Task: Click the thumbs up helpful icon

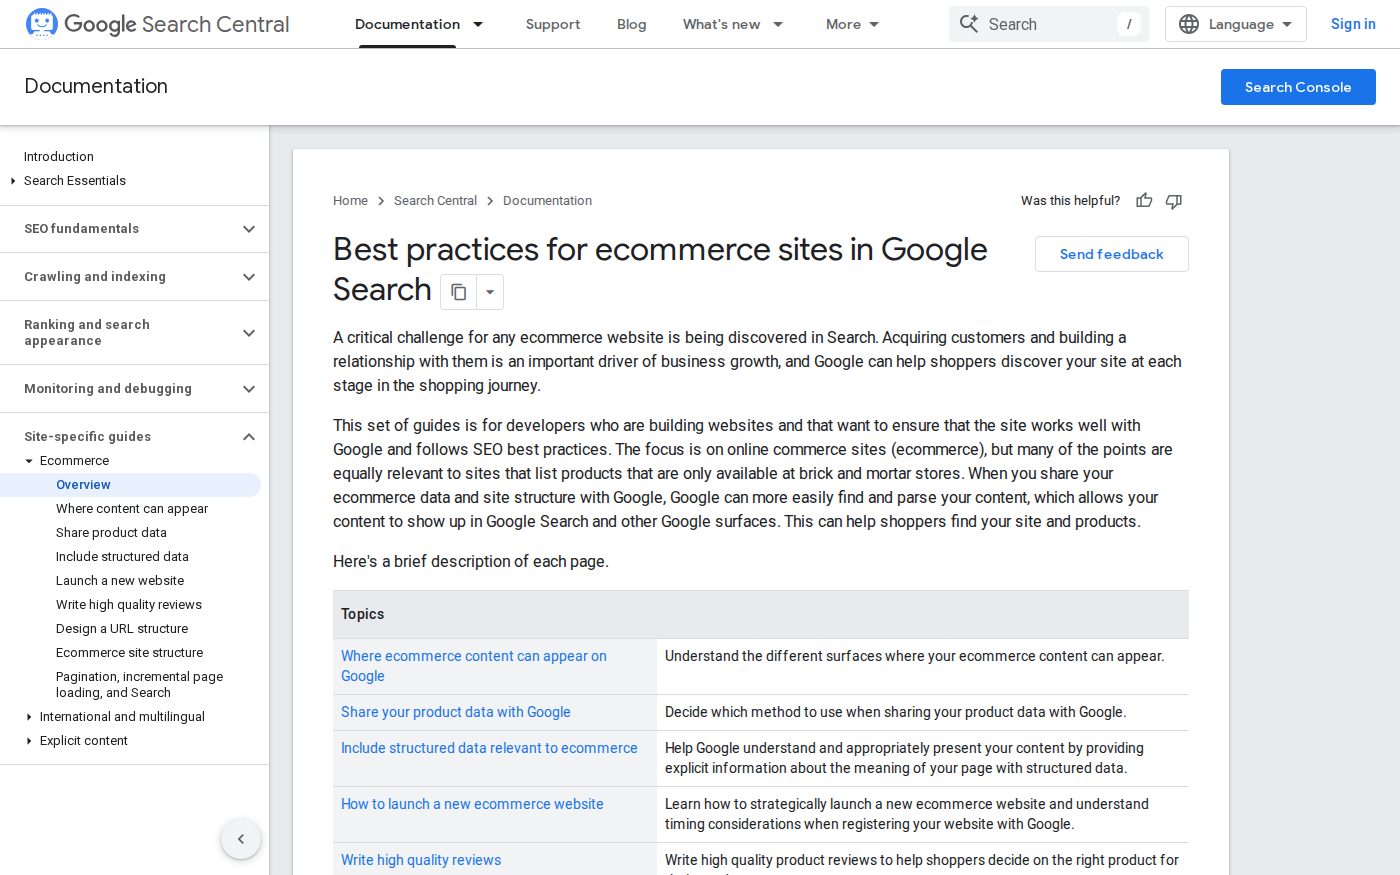Action: pos(1144,201)
